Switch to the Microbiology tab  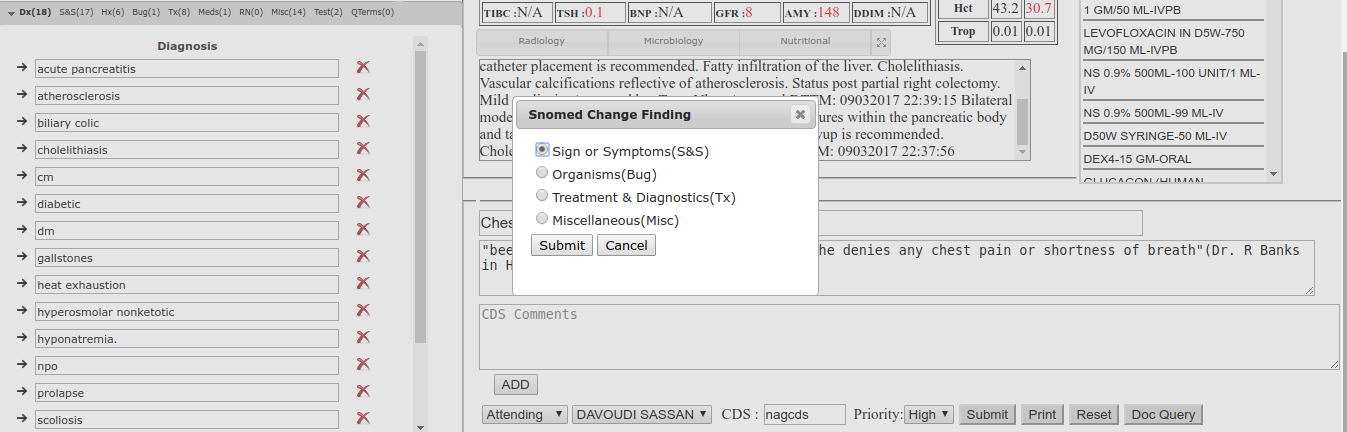(673, 42)
